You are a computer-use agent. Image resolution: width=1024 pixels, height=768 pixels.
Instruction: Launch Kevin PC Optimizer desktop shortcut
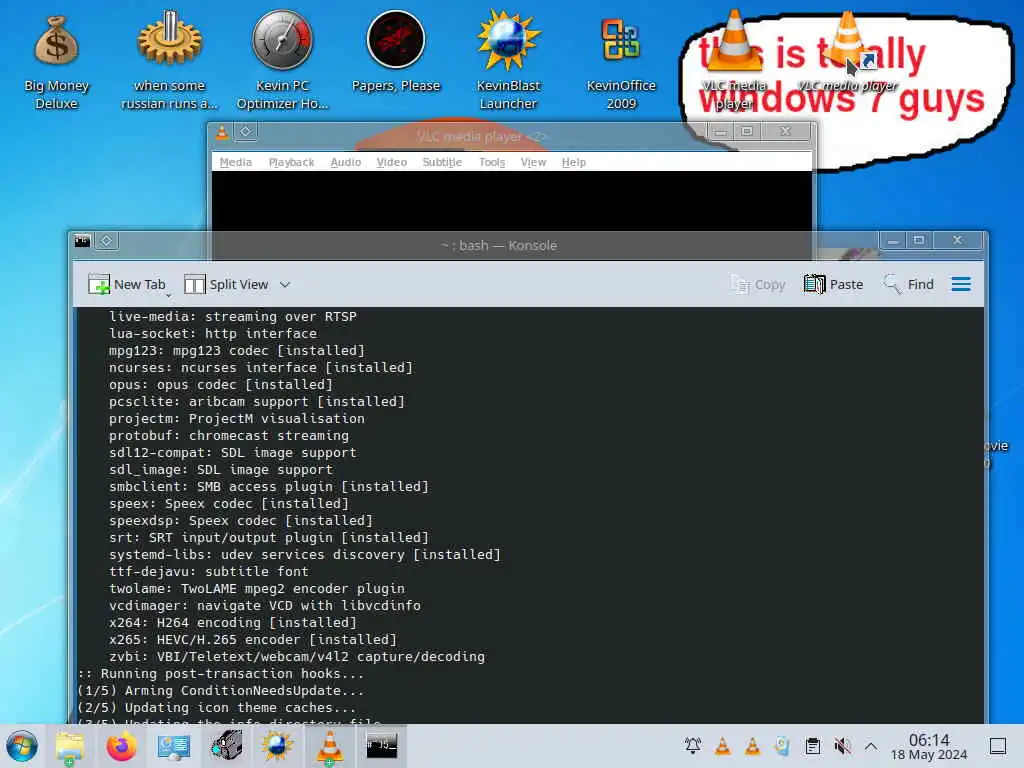[x=282, y=61]
